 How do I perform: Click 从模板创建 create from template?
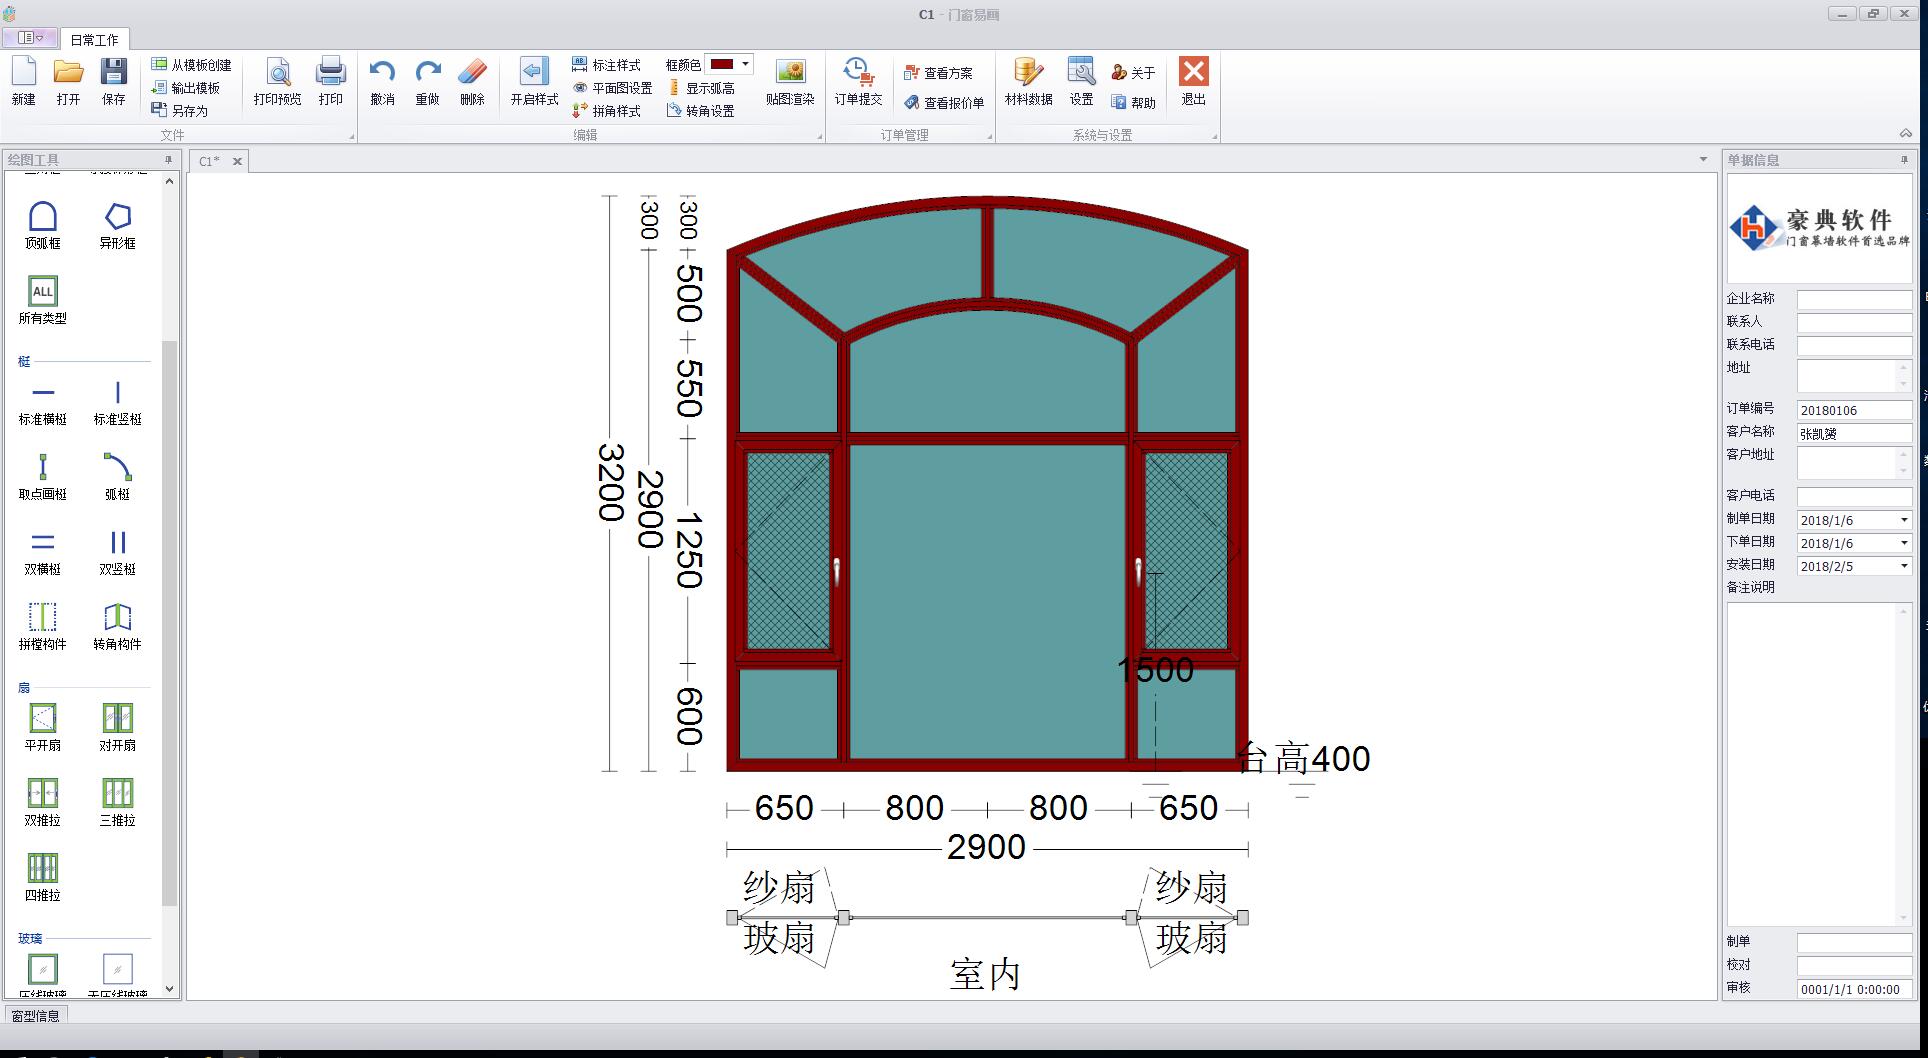[x=192, y=65]
